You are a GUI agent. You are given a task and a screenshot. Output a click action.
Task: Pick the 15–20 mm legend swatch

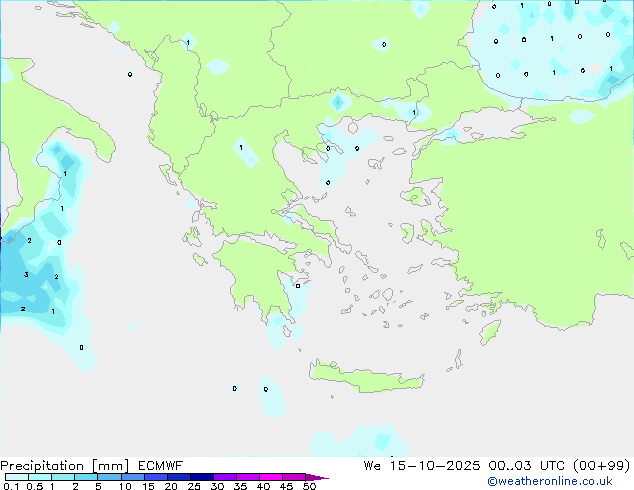pyautogui.click(x=155, y=477)
